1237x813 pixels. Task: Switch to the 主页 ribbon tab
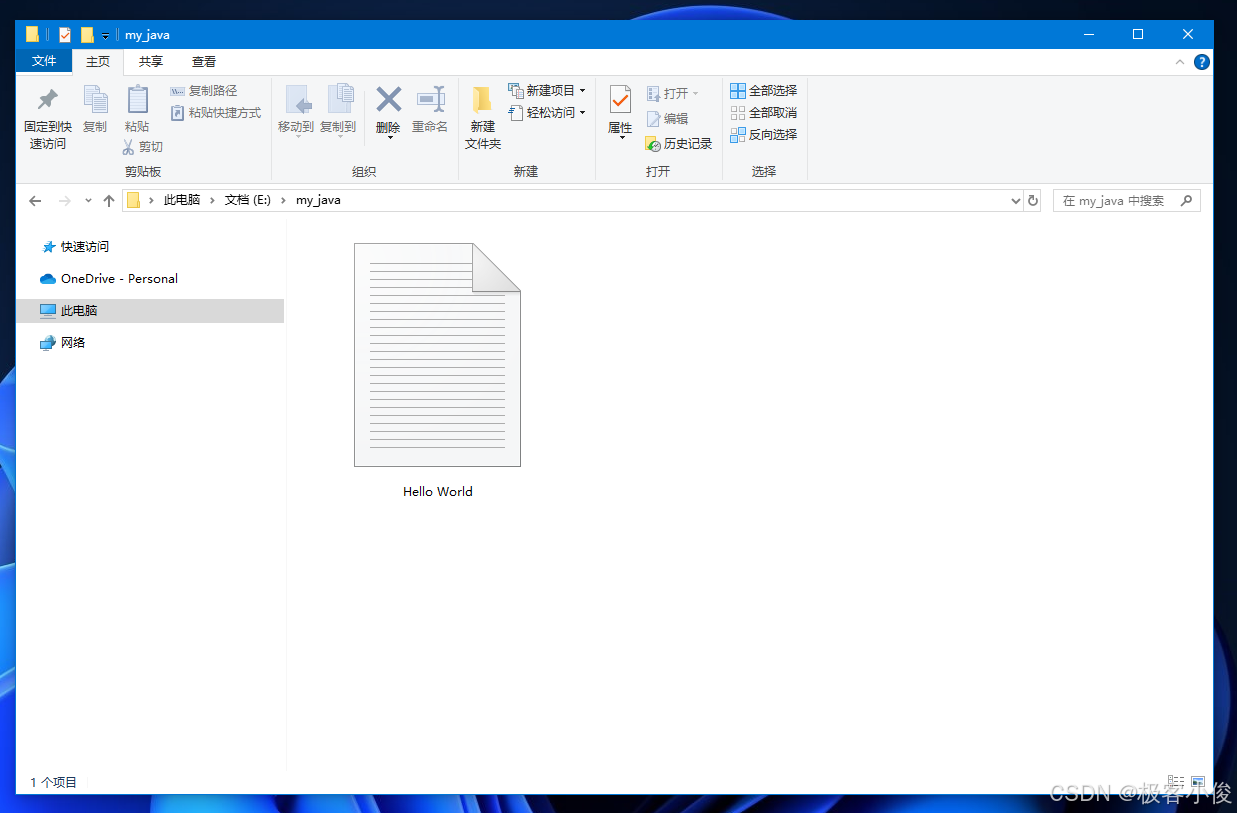click(x=98, y=61)
